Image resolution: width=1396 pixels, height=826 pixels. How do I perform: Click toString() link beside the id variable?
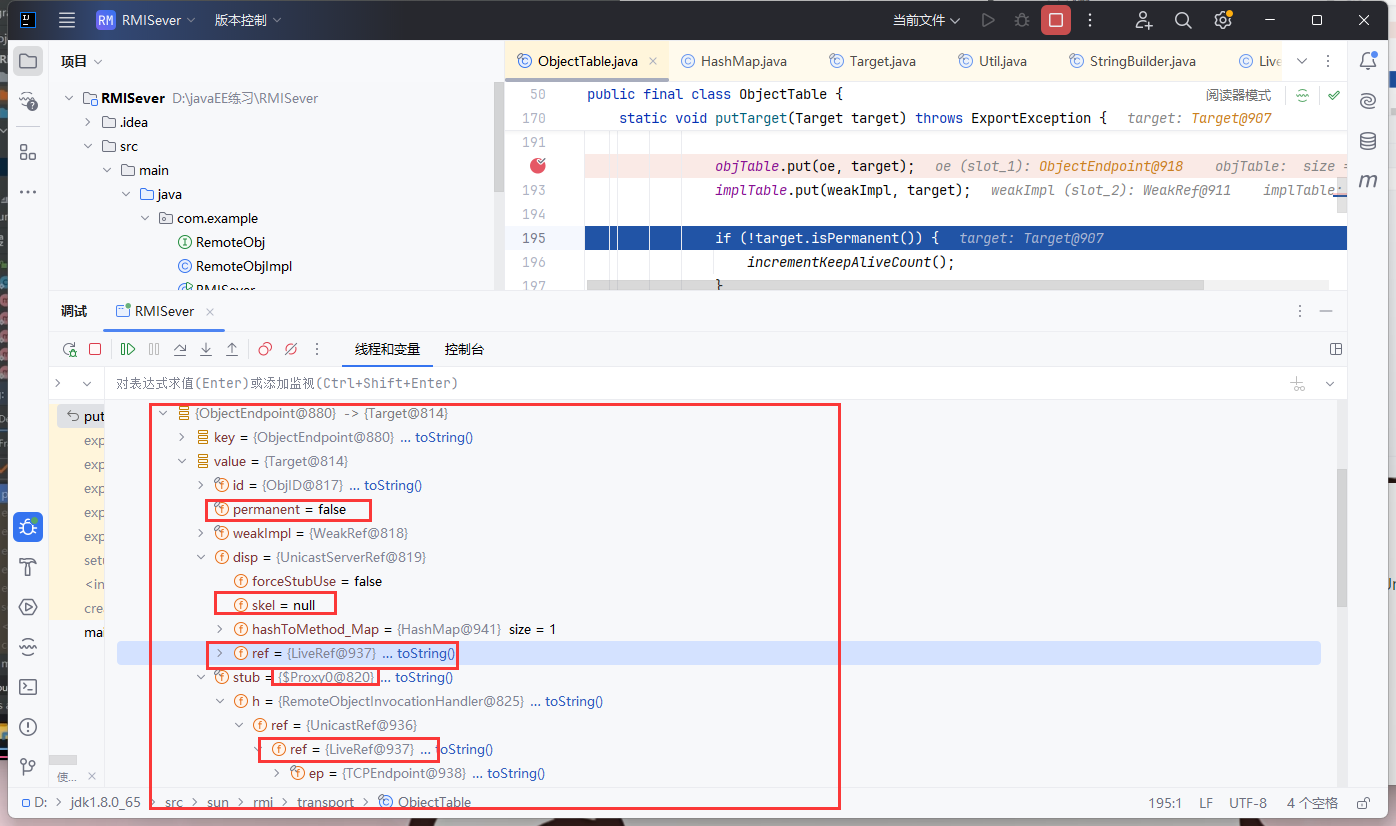[392, 485]
